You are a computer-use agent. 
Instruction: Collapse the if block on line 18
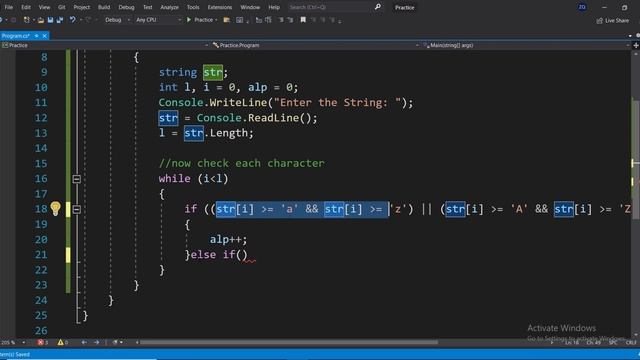pos(76,209)
